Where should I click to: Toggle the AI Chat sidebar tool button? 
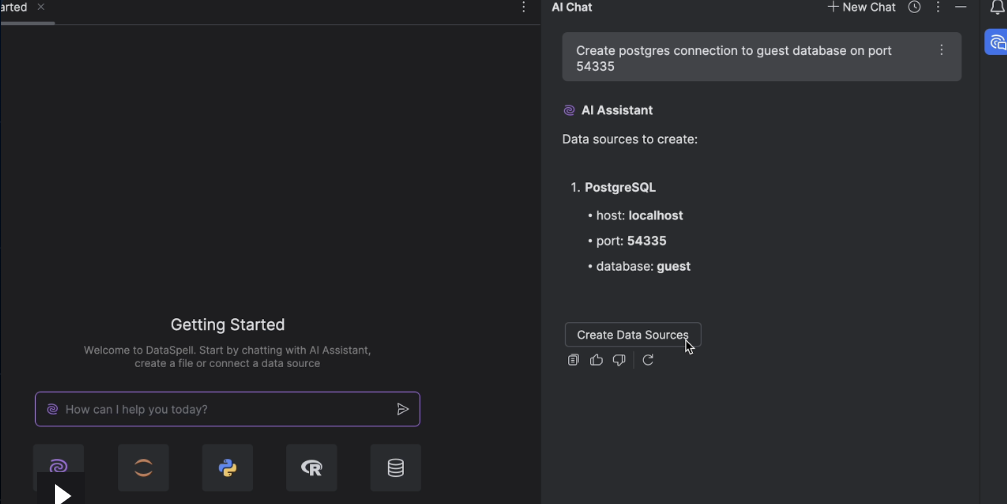[x=996, y=42]
